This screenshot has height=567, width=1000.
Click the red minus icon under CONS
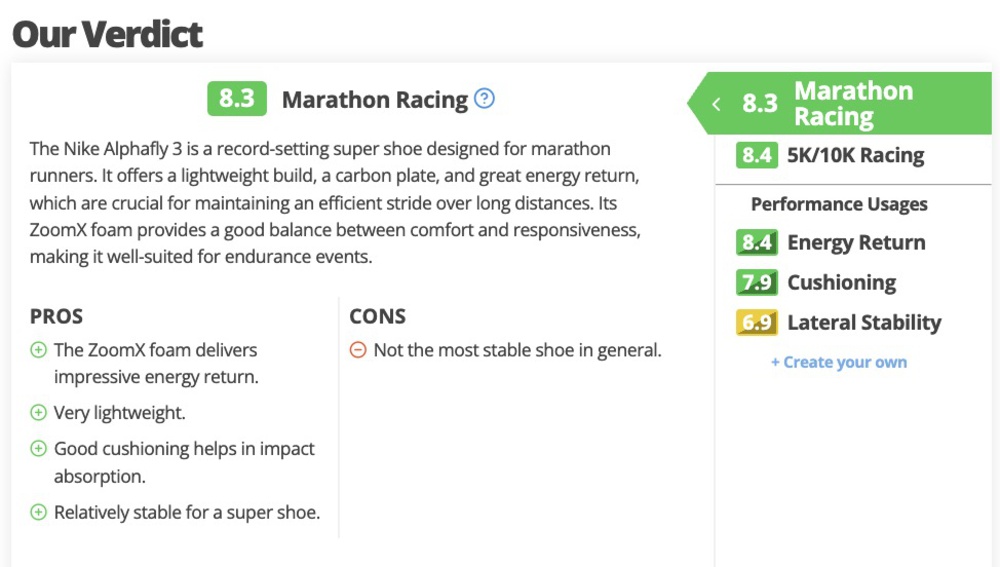pyautogui.click(x=357, y=350)
